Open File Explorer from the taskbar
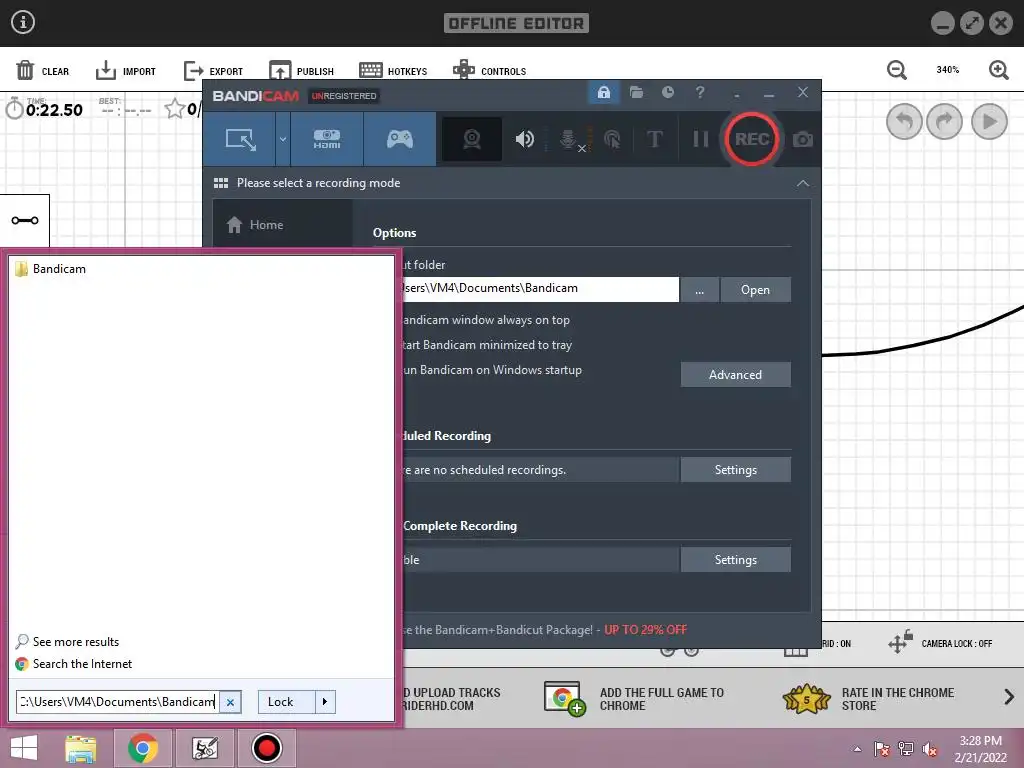Viewport: 1024px width, 768px height. [81, 748]
